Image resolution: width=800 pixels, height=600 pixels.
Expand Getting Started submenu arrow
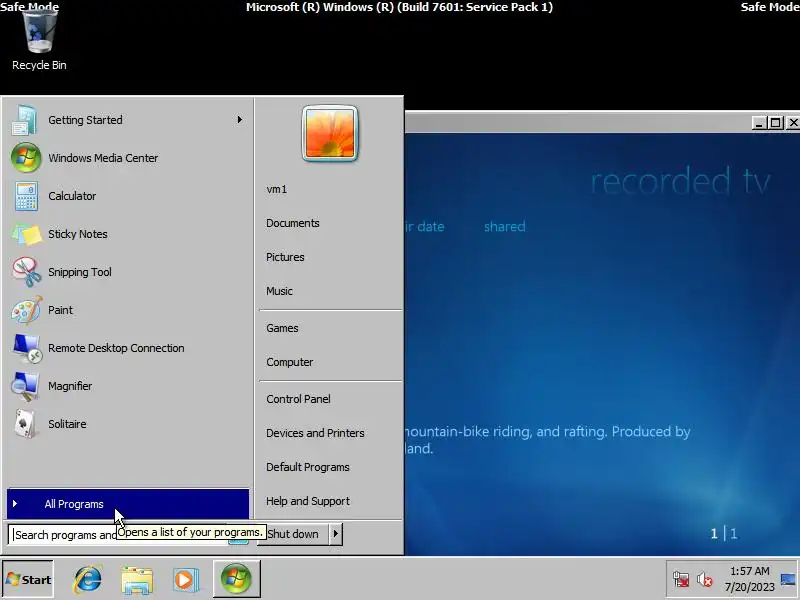tap(240, 120)
